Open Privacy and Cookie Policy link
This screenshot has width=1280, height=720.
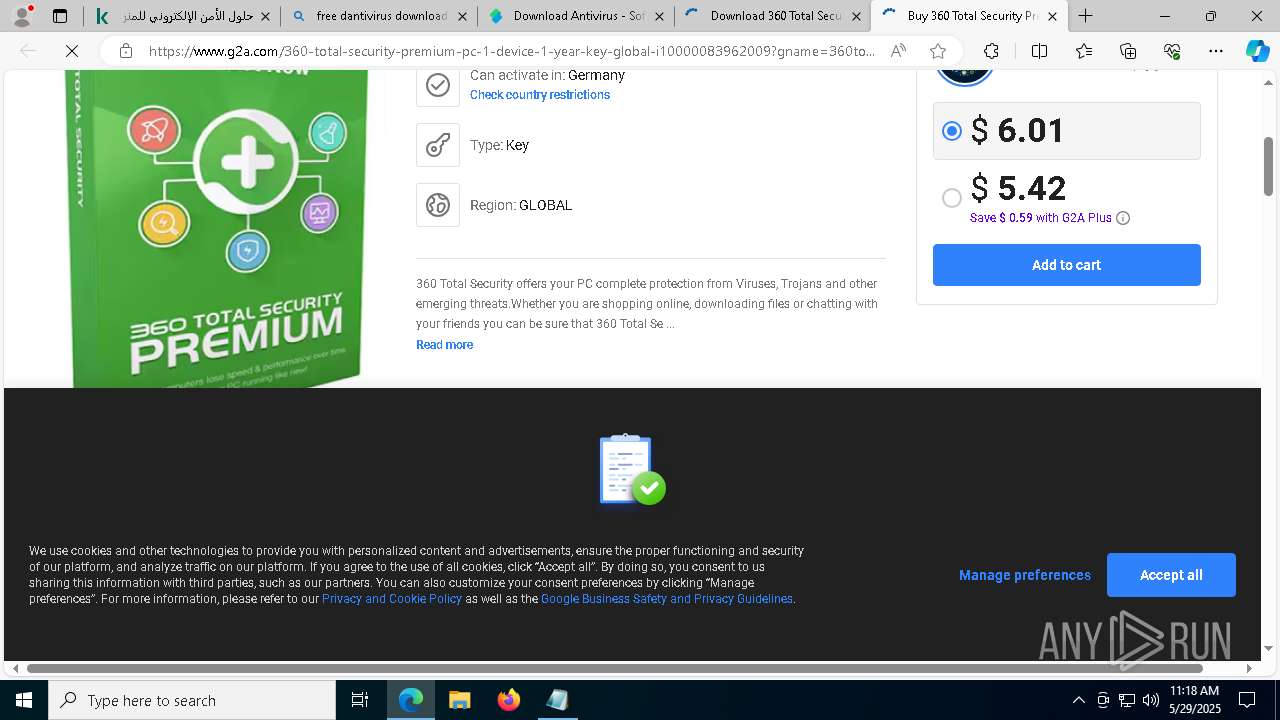(x=392, y=599)
